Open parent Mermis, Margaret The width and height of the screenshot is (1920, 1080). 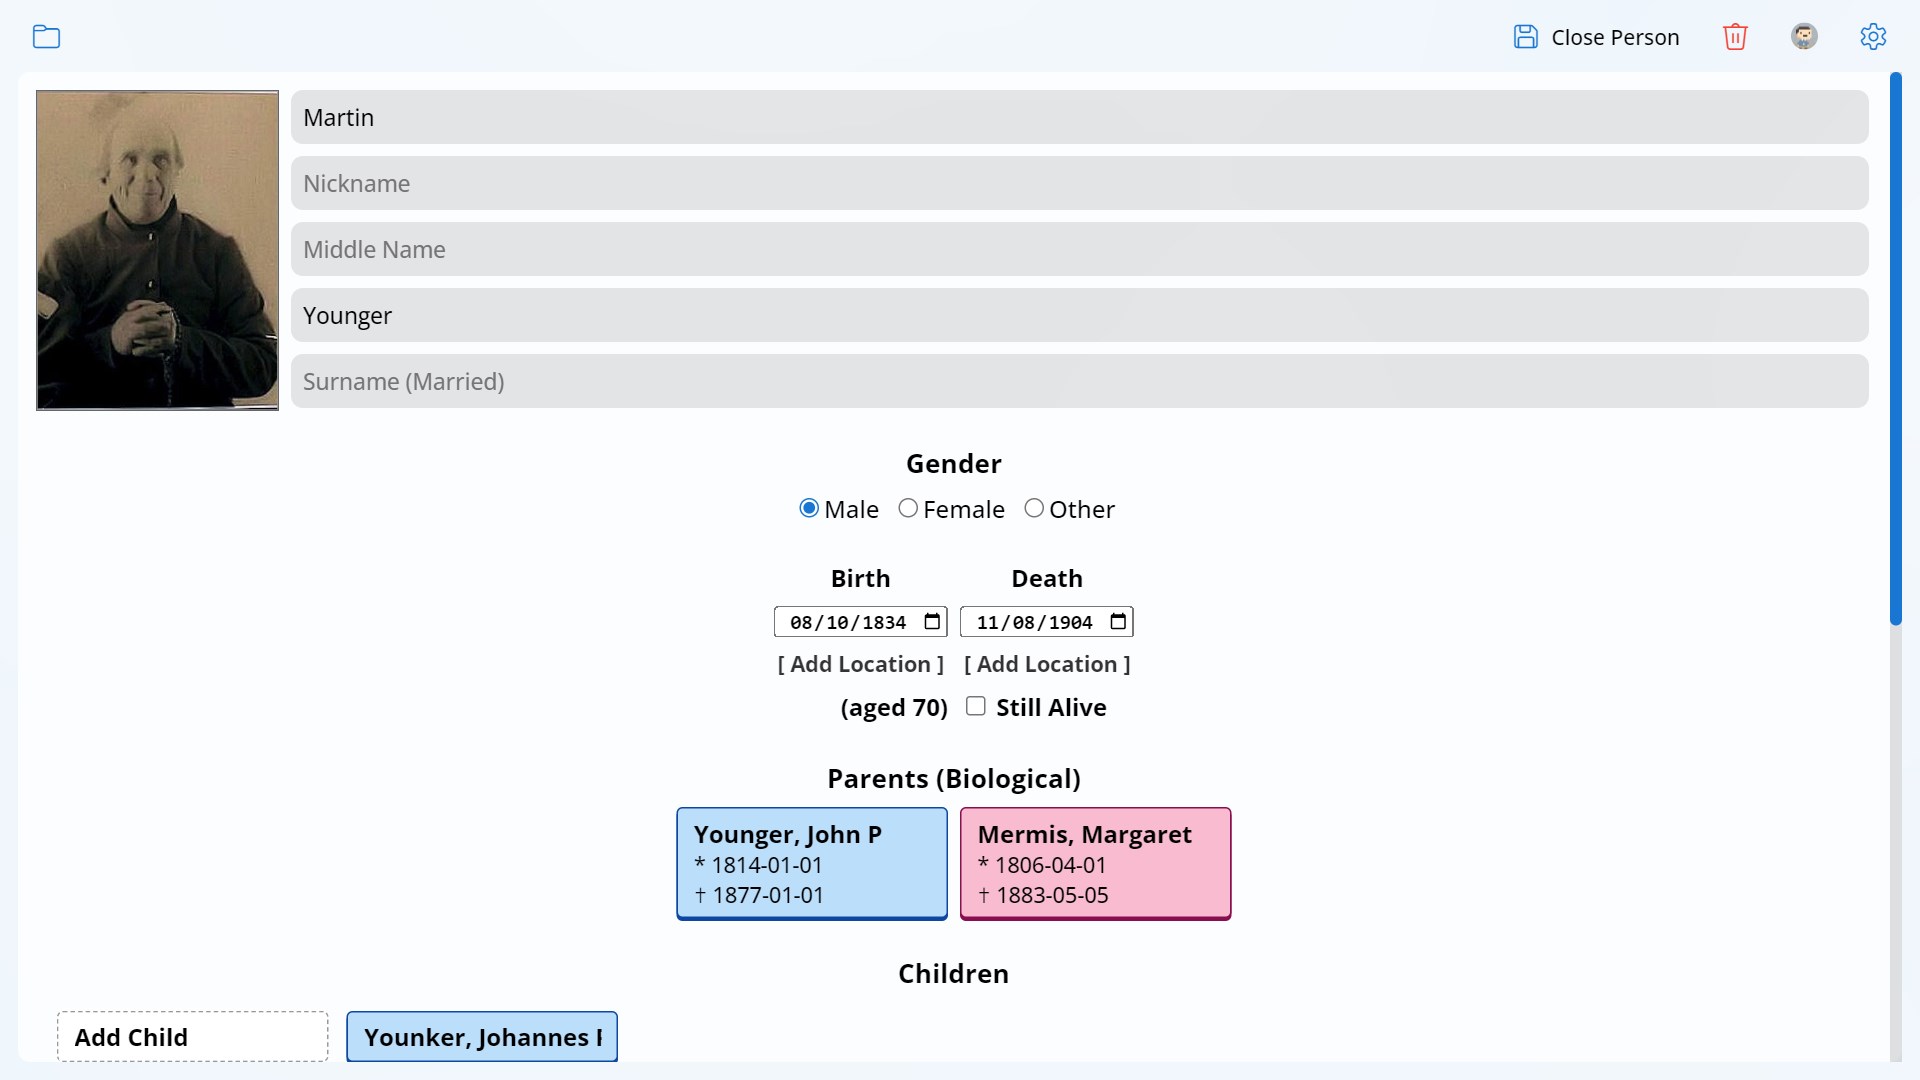1094,863
